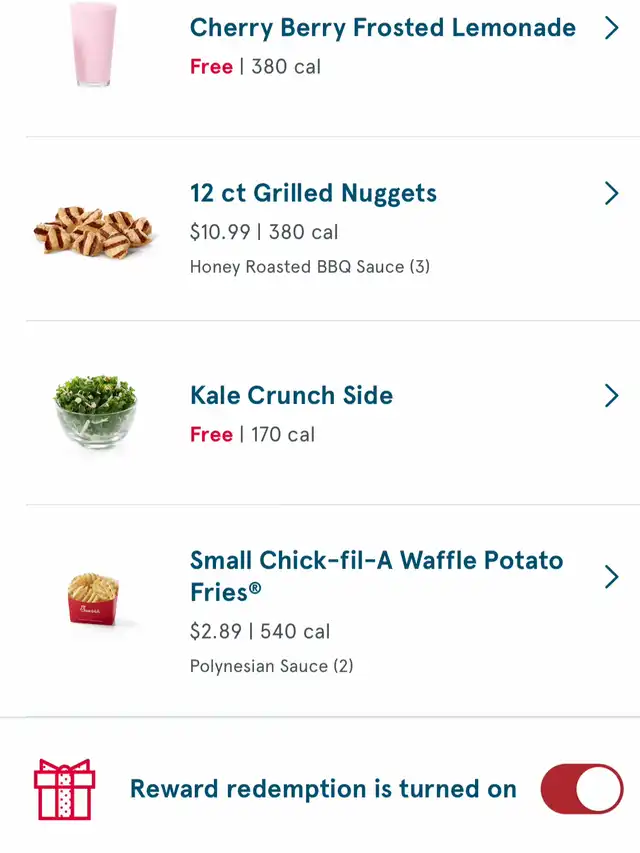Open the Waffle Potato Fries chevron arrow
The height and width of the screenshot is (853, 640).
coord(612,577)
